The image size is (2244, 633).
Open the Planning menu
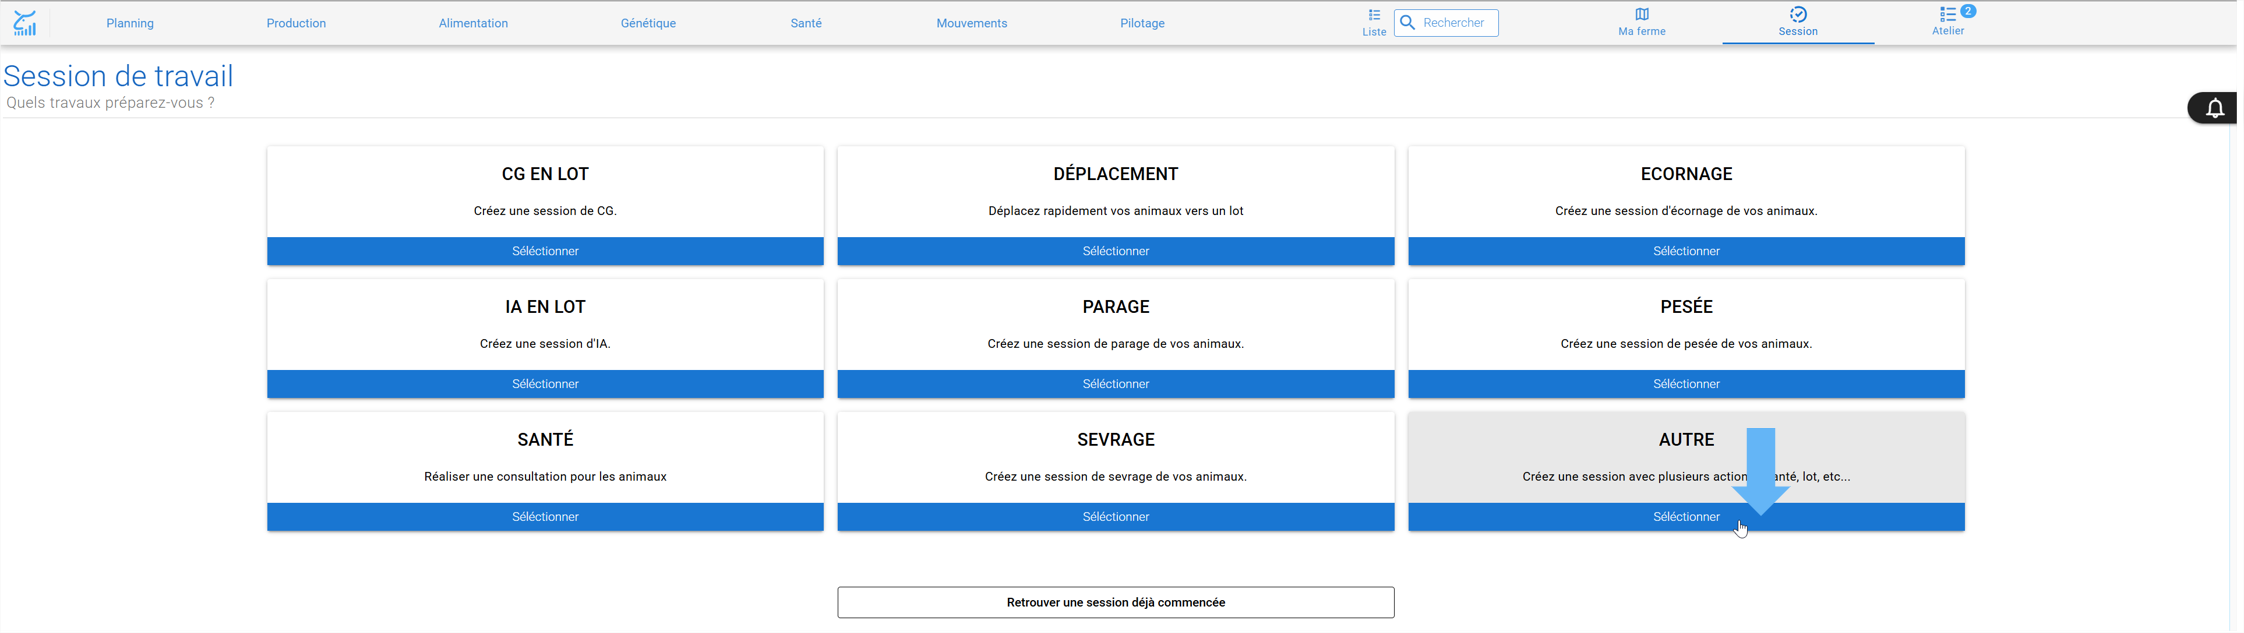(130, 23)
